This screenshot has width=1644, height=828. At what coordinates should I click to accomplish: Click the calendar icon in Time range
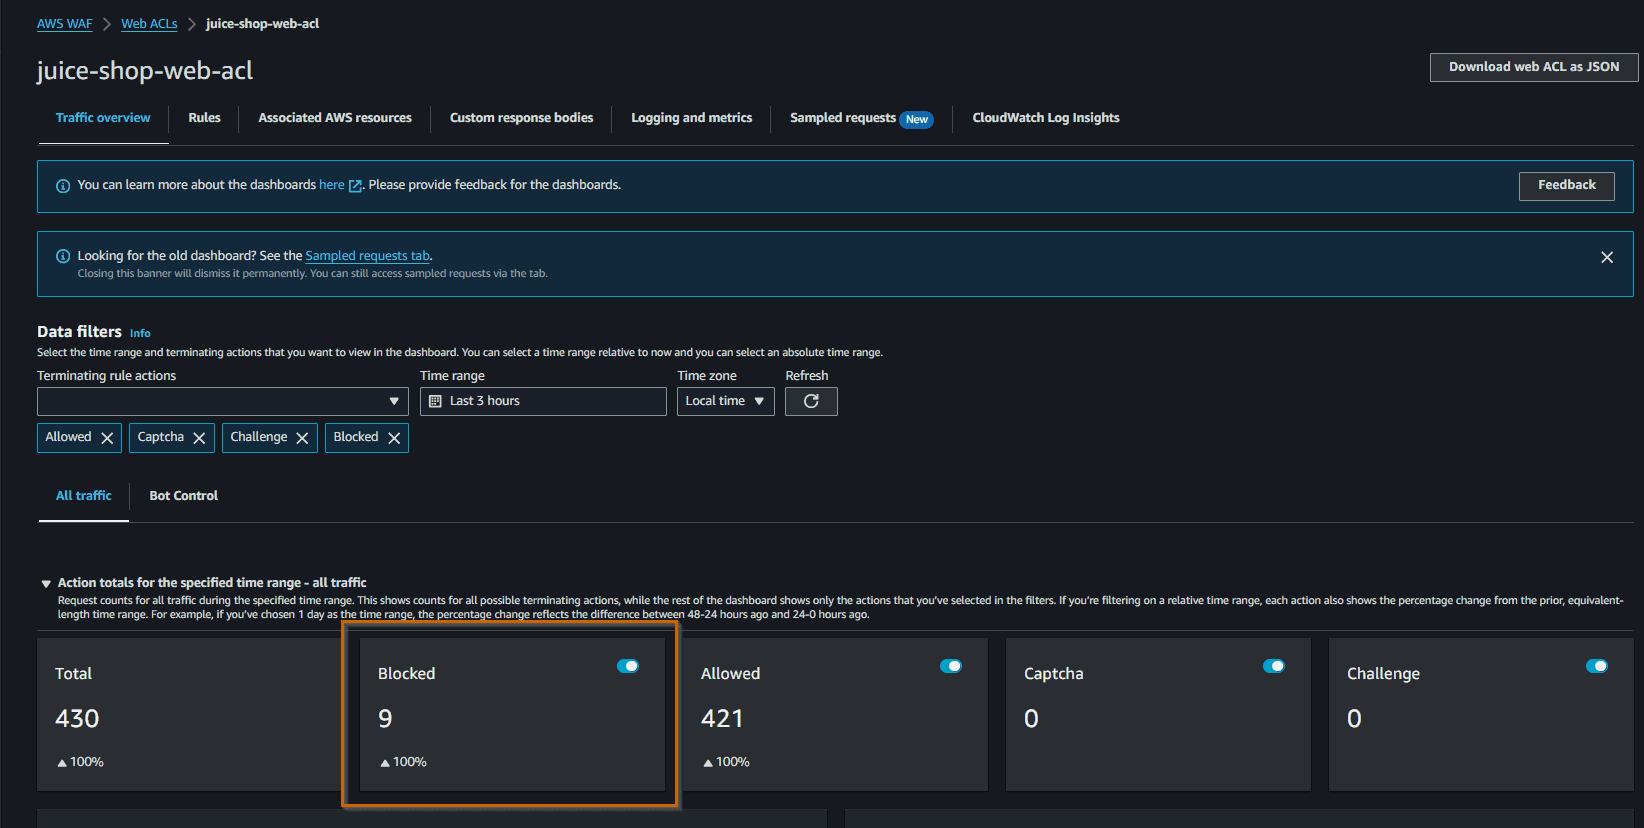(x=435, y=401)
